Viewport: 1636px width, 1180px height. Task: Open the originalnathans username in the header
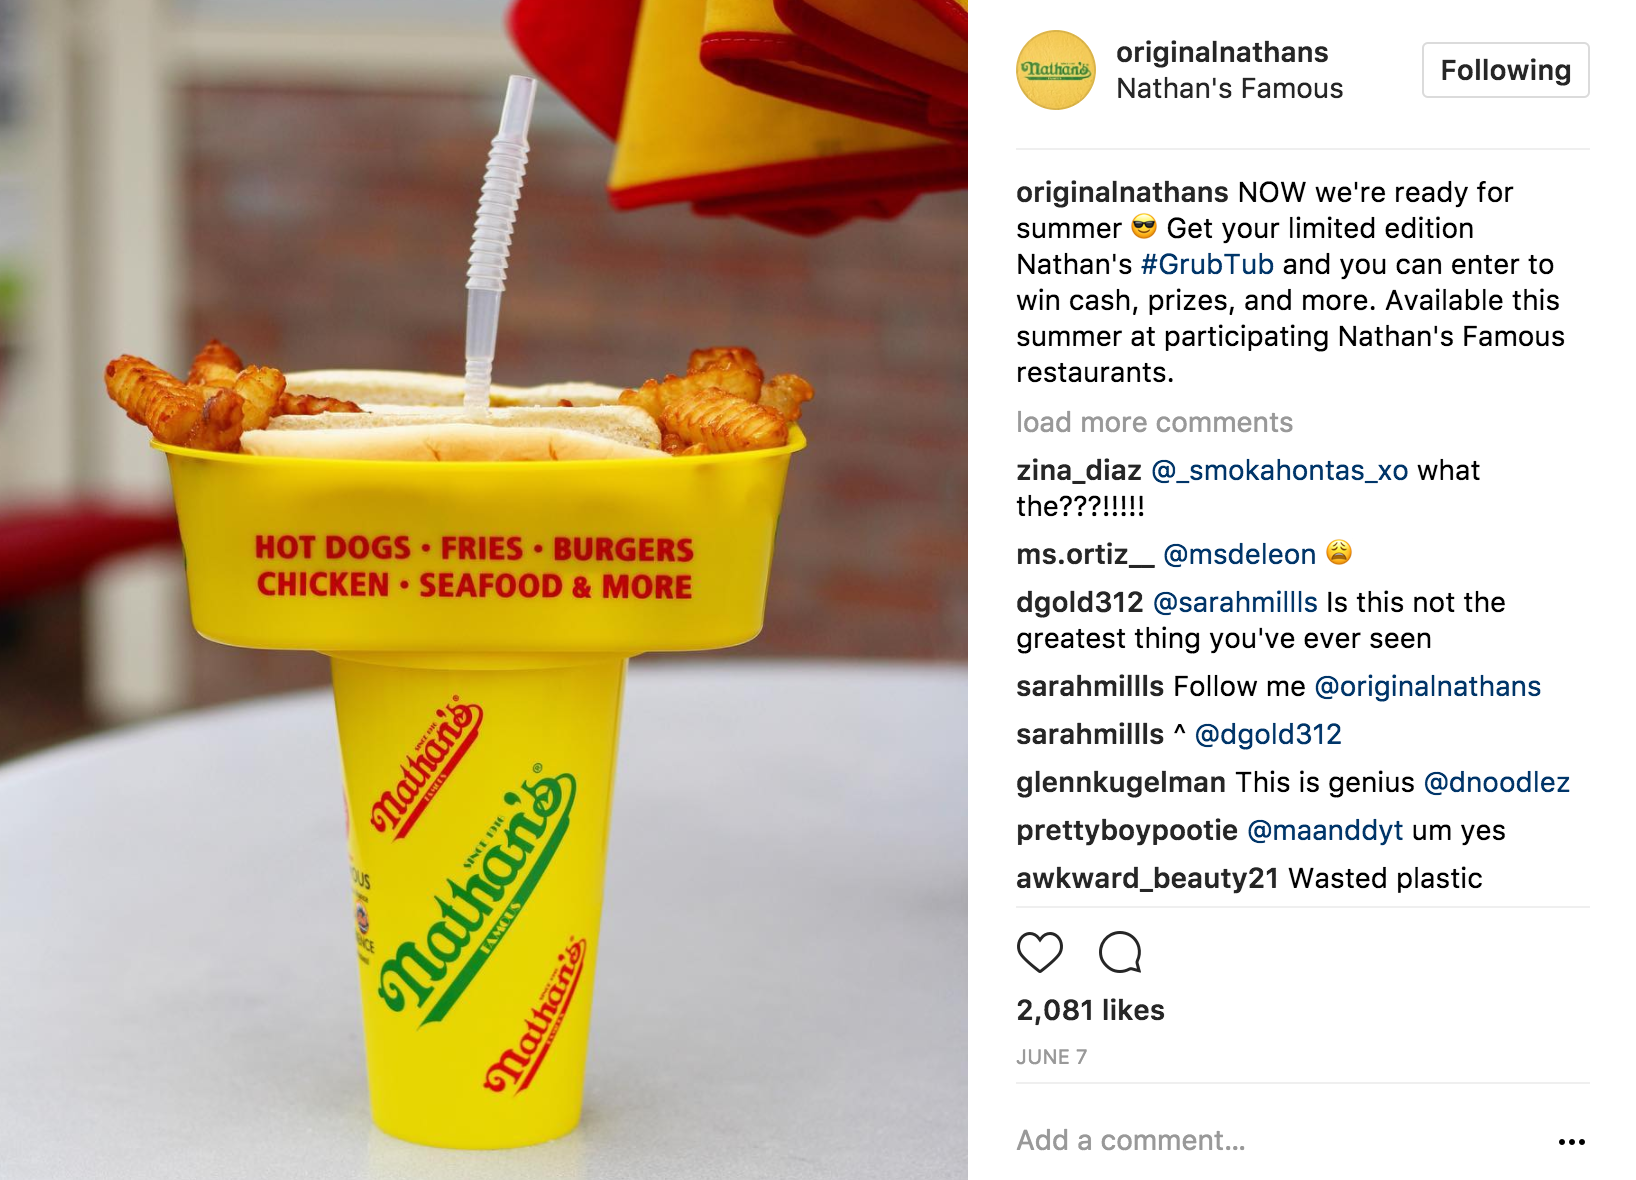click(1222, 52)
